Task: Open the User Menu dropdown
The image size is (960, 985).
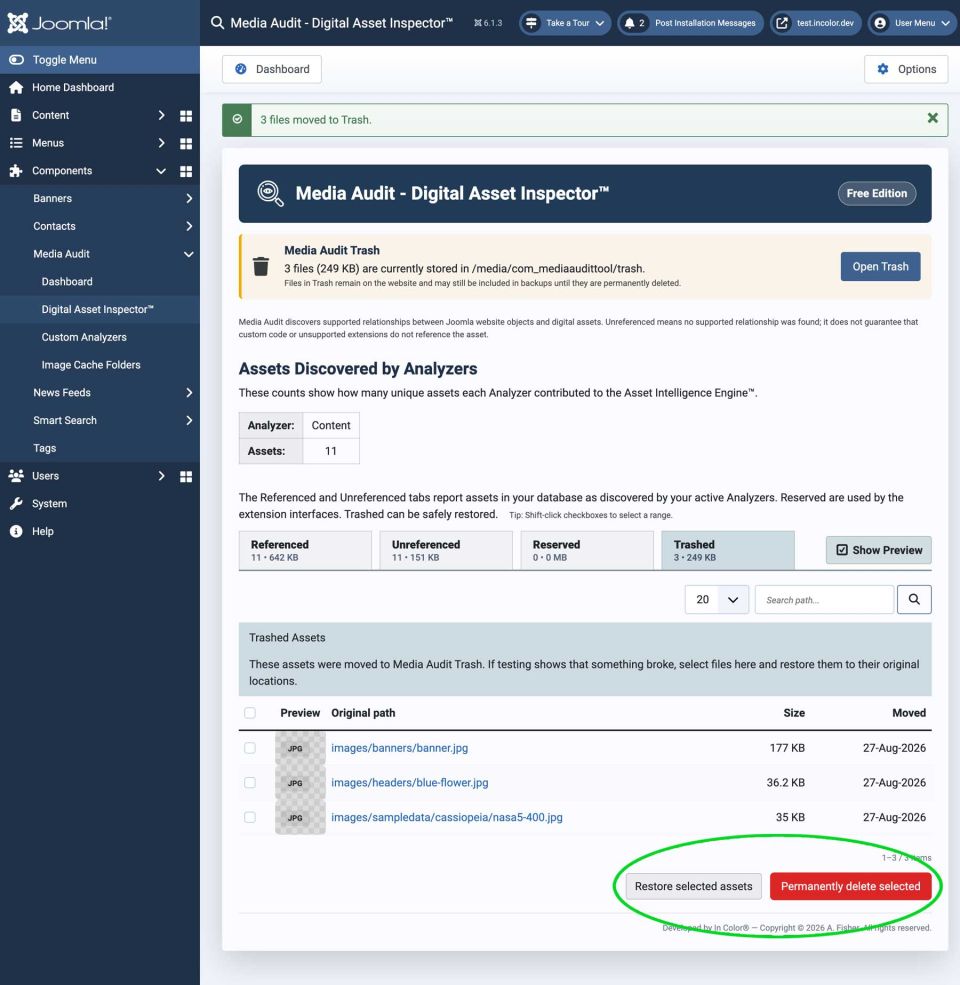Action: [913, 23]
